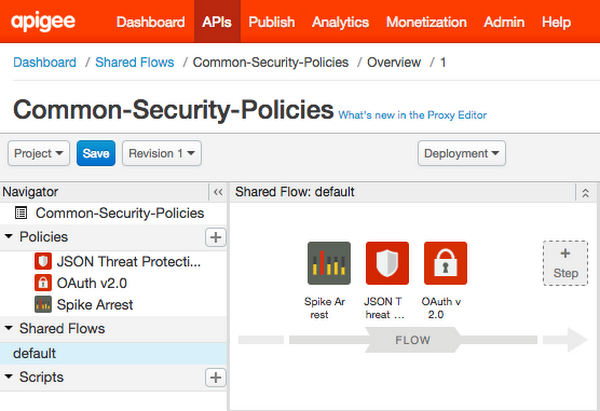Open What's new in the Proxy Editor link

tap(412, 115)
